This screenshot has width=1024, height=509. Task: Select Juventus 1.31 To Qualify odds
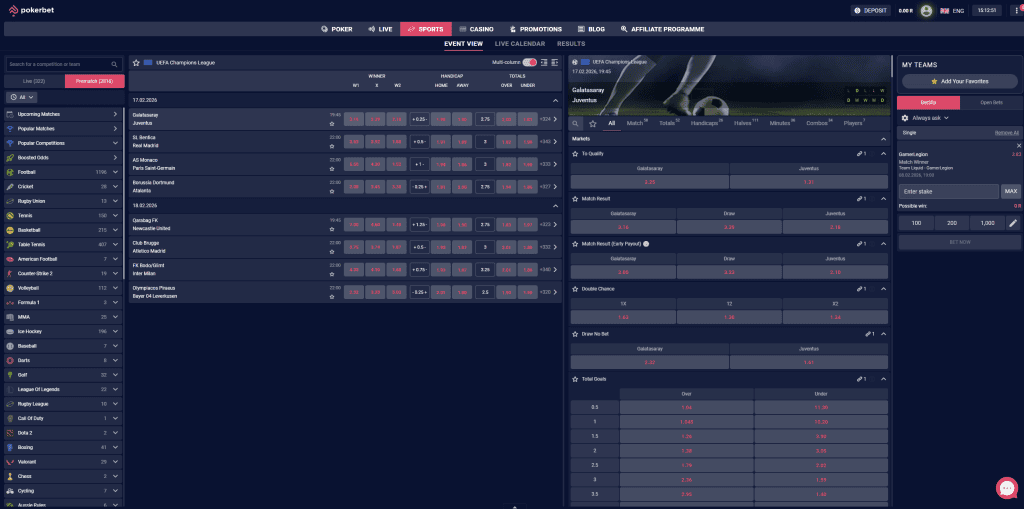coord(808,182)
